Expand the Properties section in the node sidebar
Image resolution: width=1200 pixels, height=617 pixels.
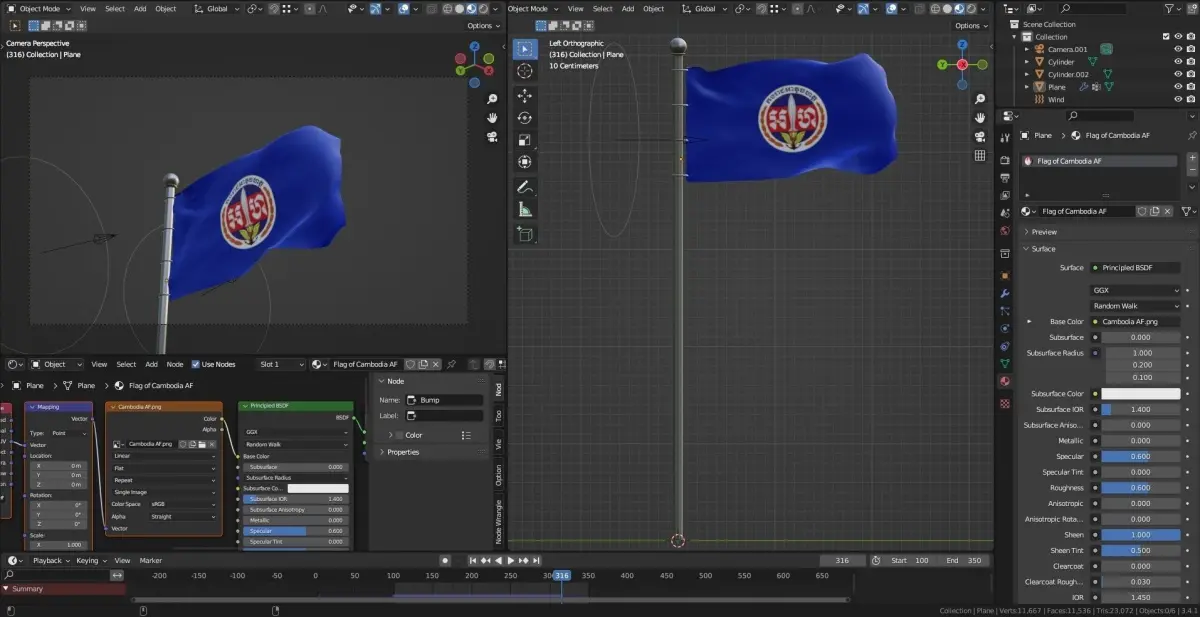[x=402, y=452]
